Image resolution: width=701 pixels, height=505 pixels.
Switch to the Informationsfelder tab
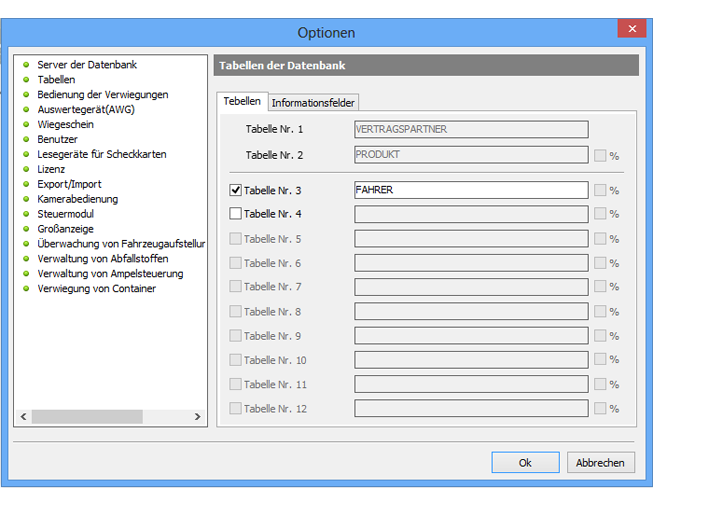coord(313,102)
